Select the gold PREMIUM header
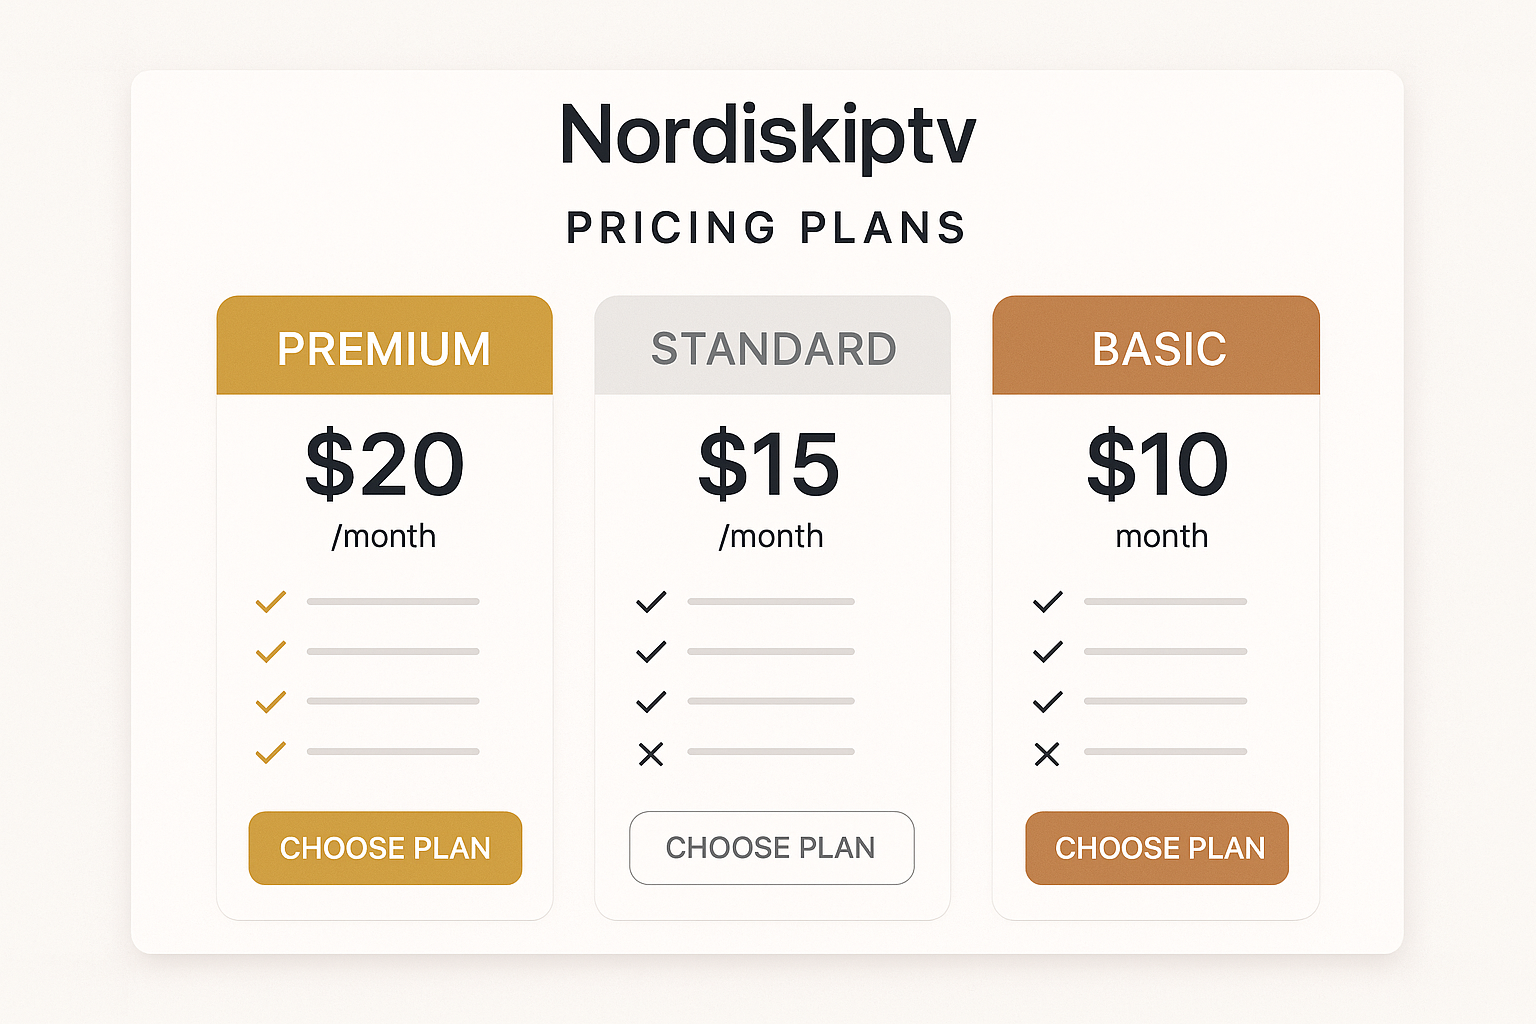 click(x=385, y=345)
